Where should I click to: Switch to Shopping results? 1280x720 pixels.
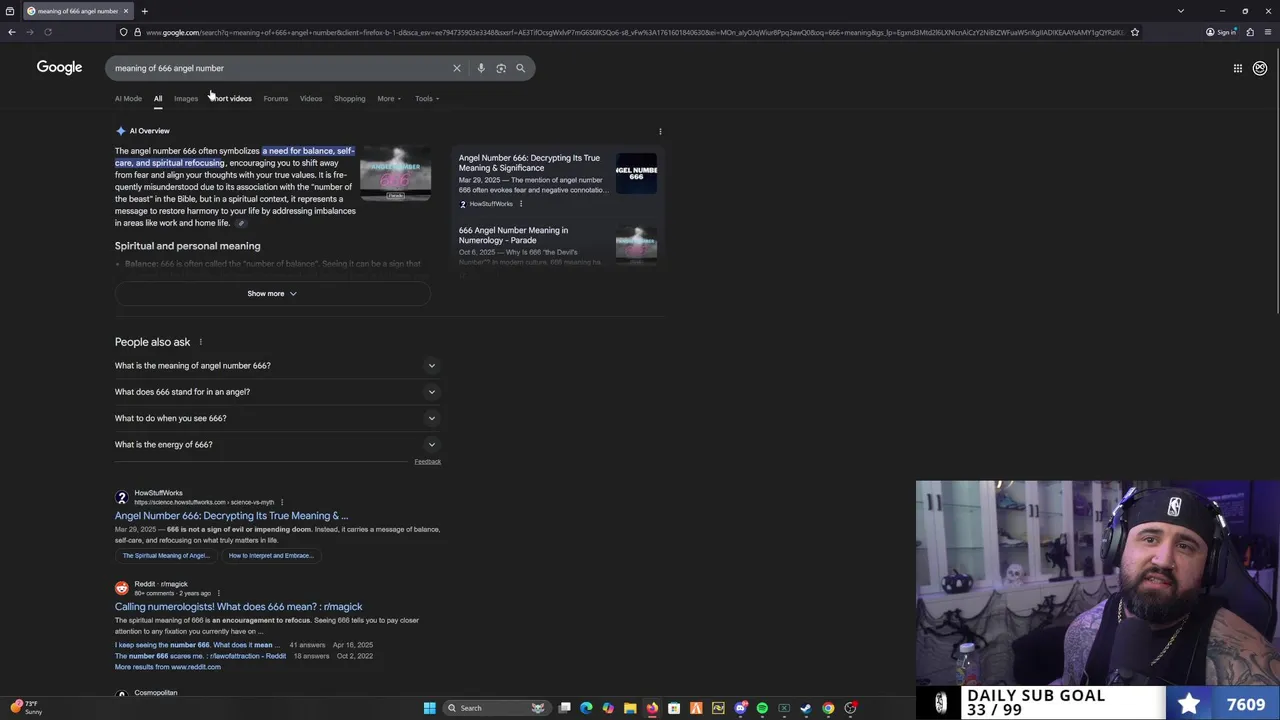click(350, 99)
